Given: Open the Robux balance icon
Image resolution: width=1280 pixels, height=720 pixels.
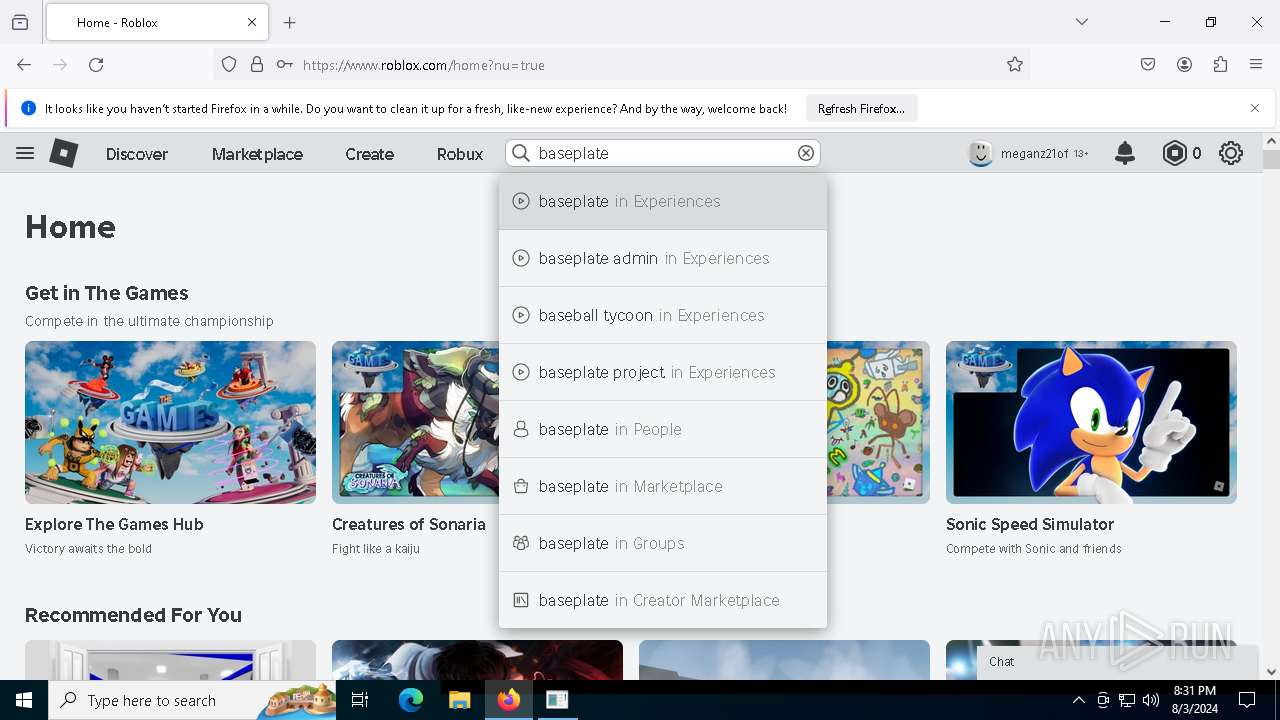Looking at the screenshot, I should click(1174, 153).
